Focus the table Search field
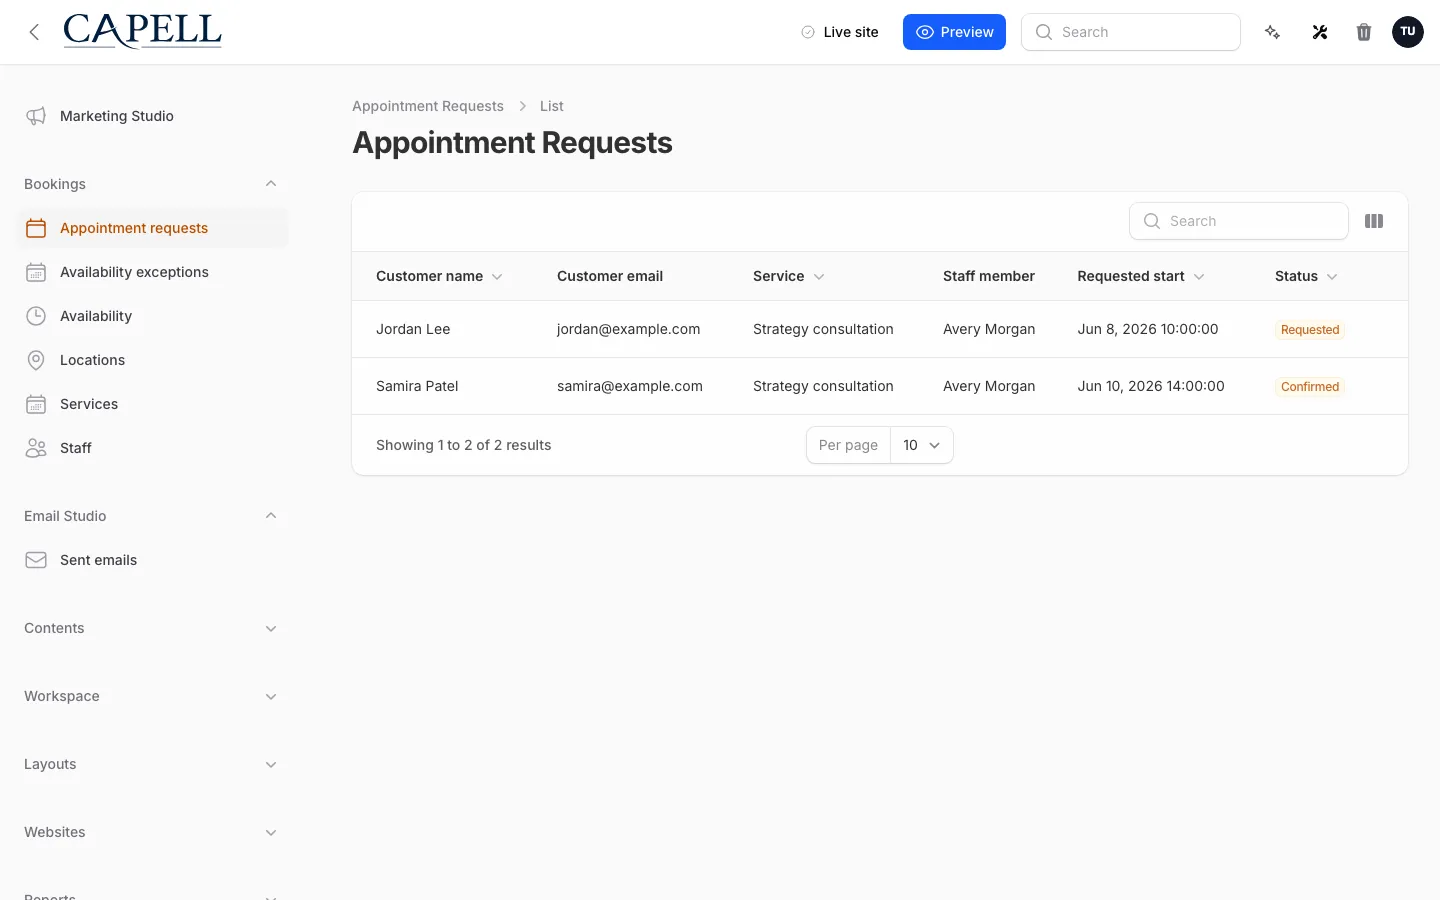This screenshot has width=1440, height=900. point(1239,221)
